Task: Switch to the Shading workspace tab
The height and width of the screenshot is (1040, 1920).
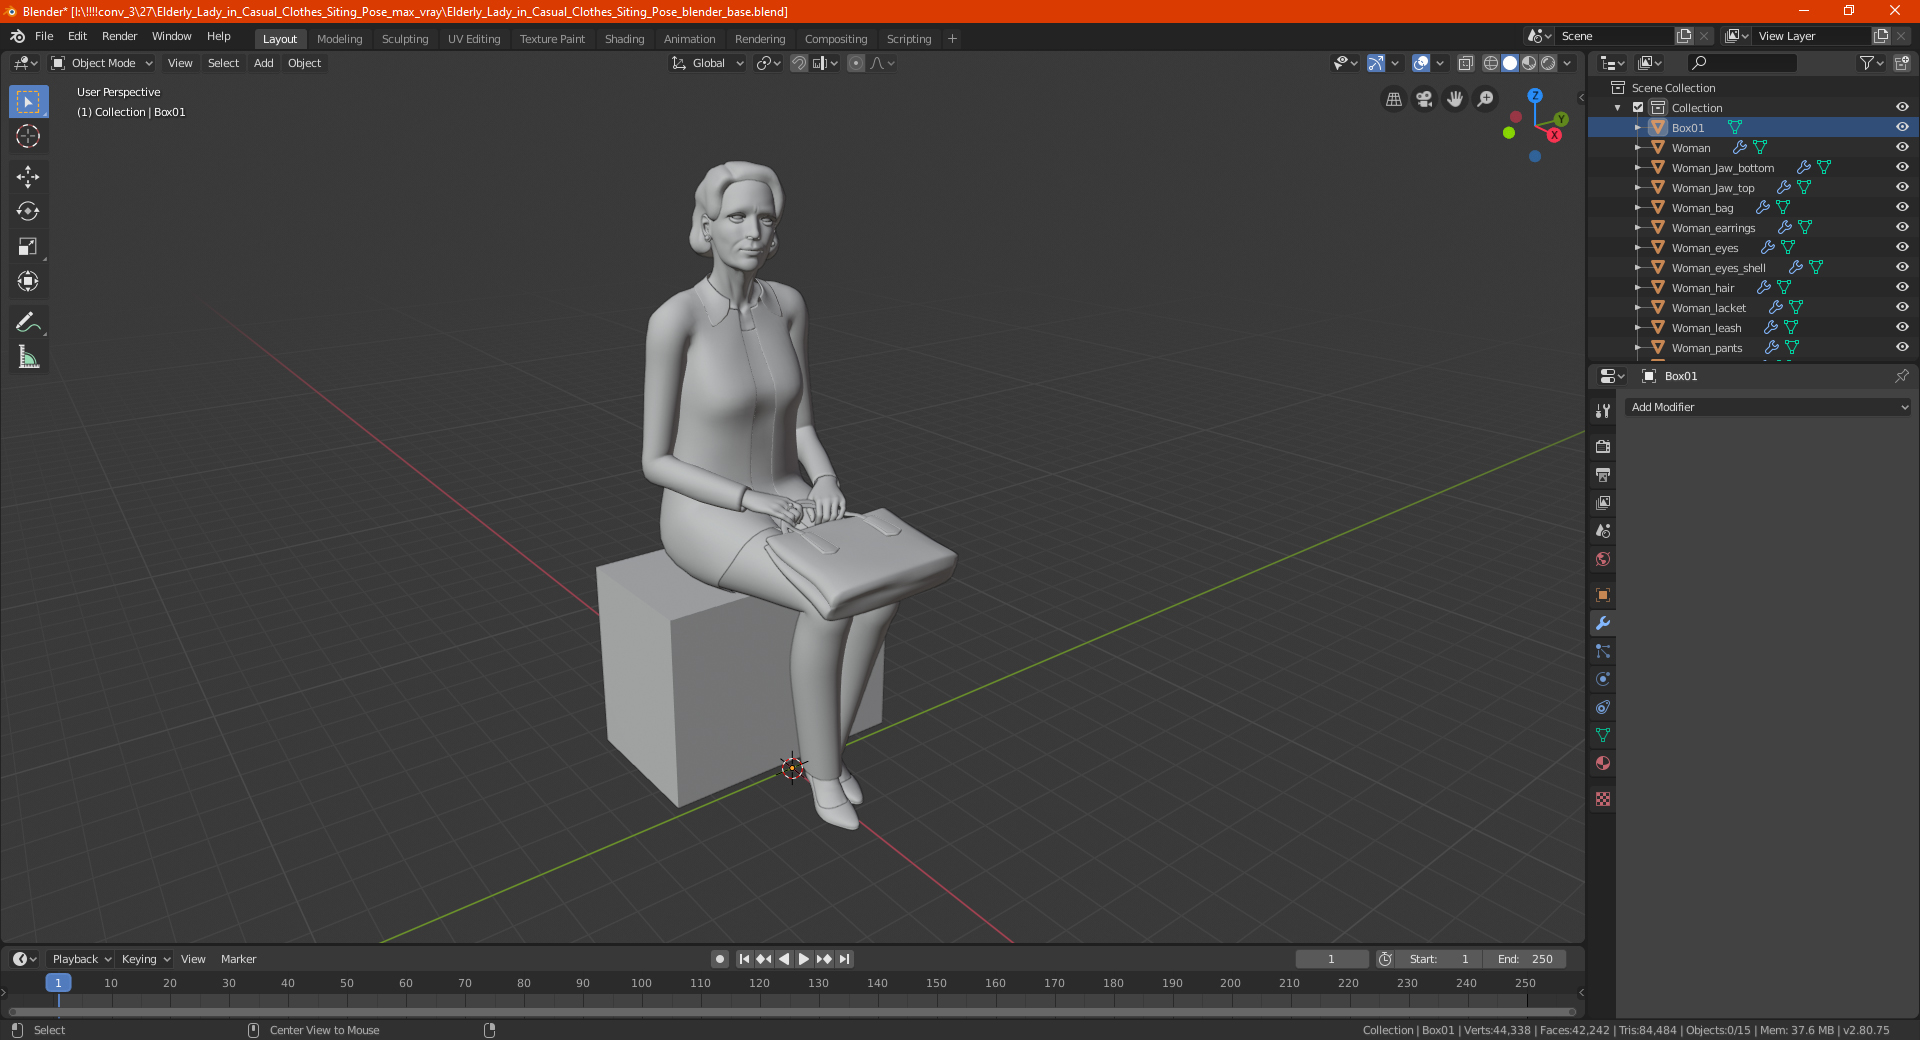Action: [625, 39]
